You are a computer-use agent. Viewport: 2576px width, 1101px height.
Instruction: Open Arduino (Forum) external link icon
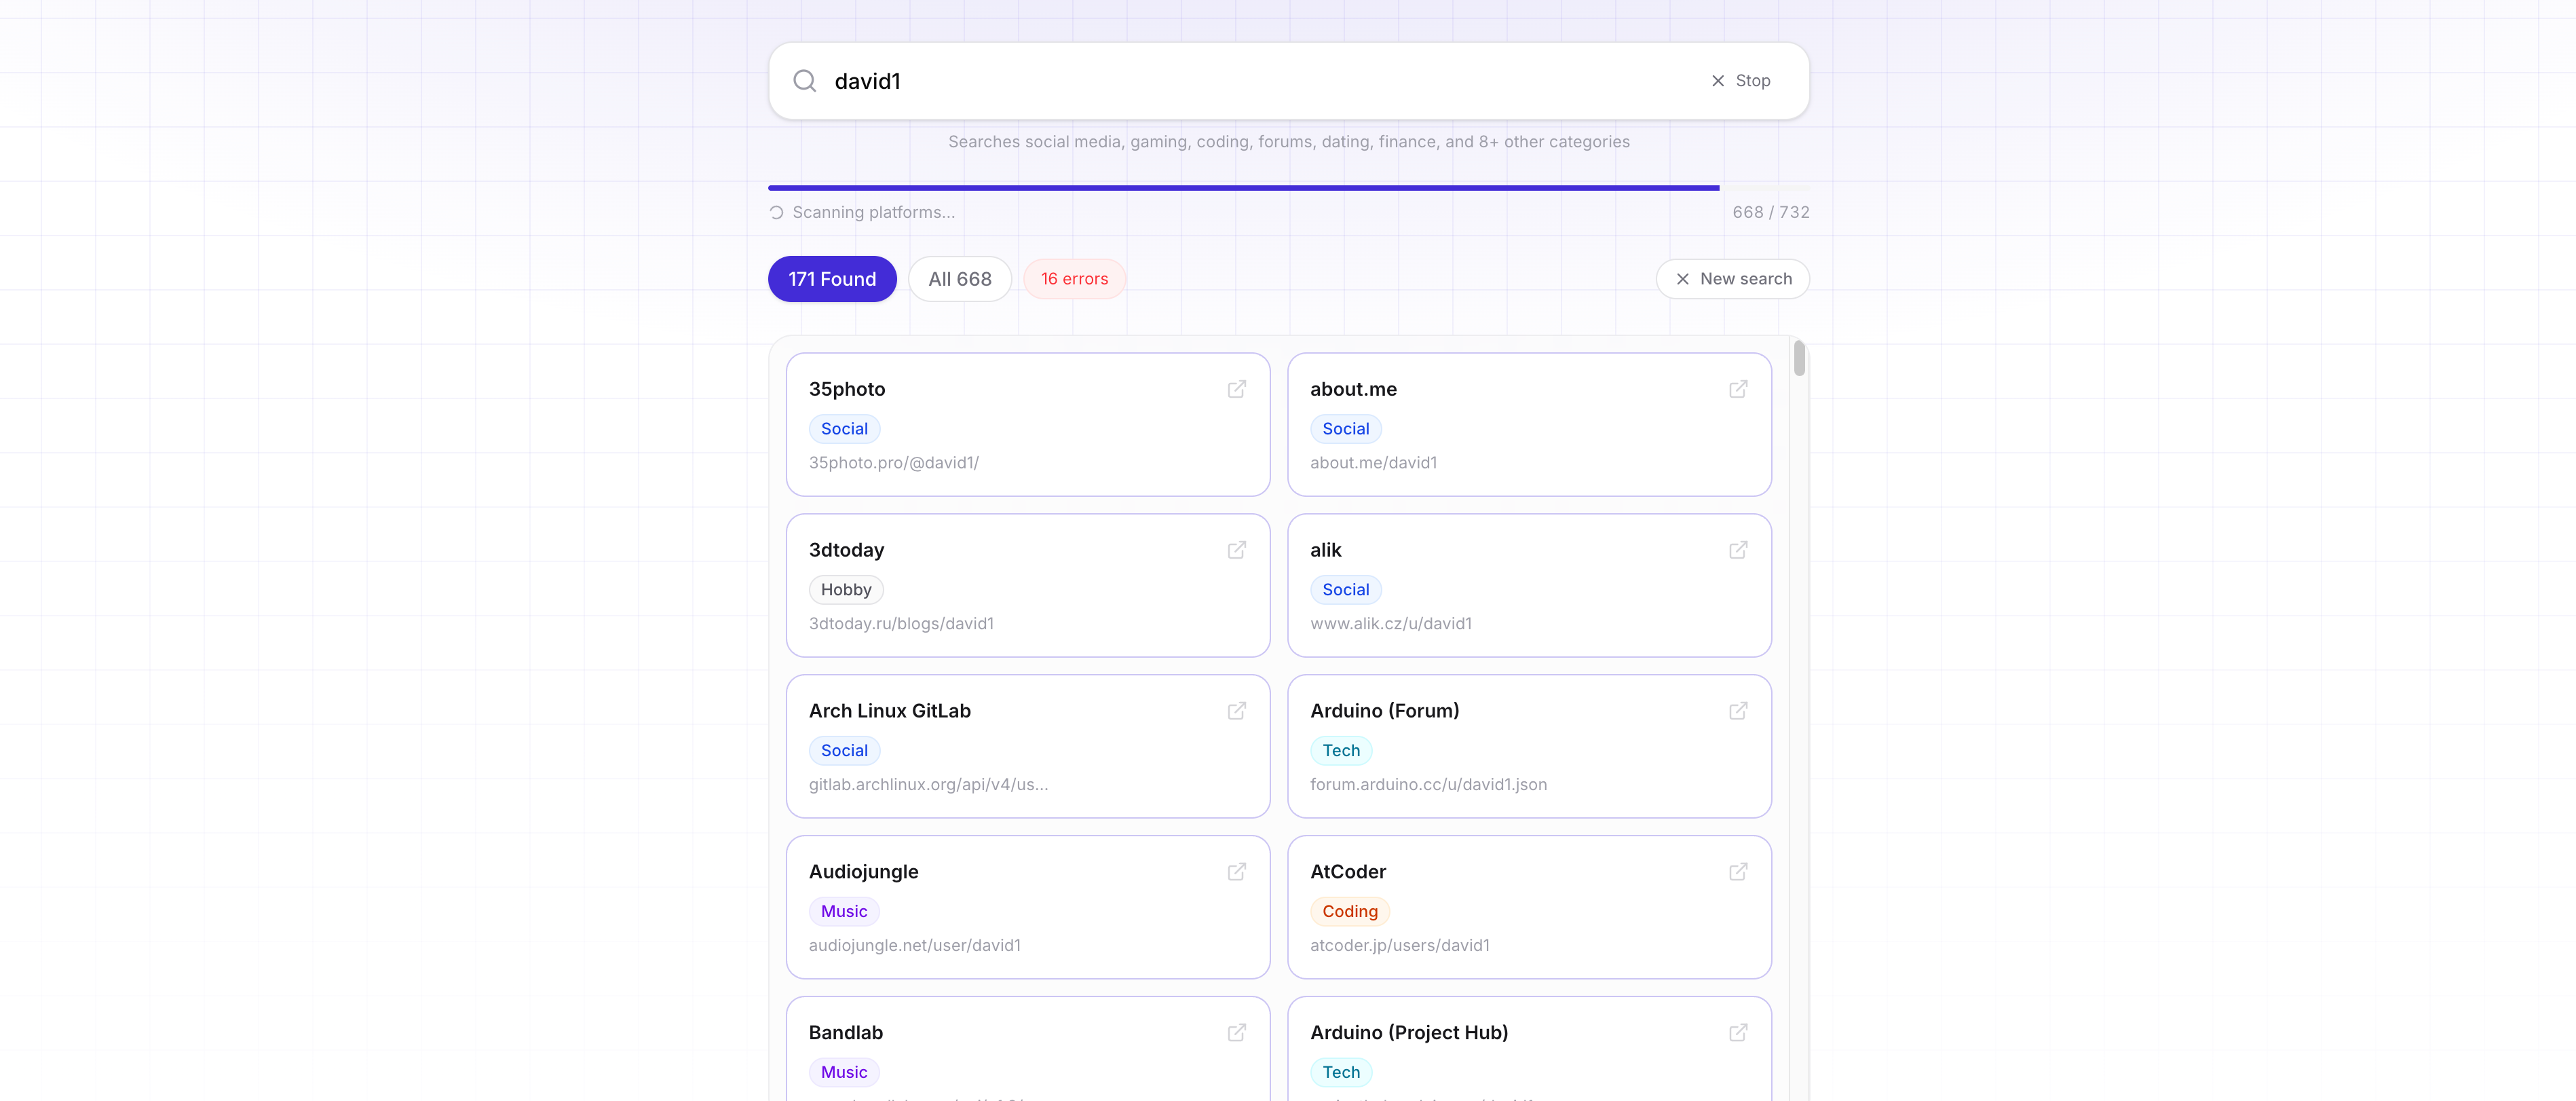(1738, 711)
